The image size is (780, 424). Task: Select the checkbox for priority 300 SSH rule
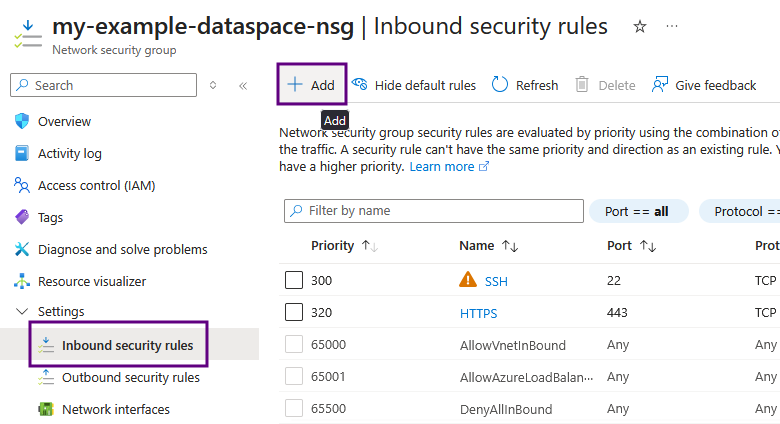point(294,280)
